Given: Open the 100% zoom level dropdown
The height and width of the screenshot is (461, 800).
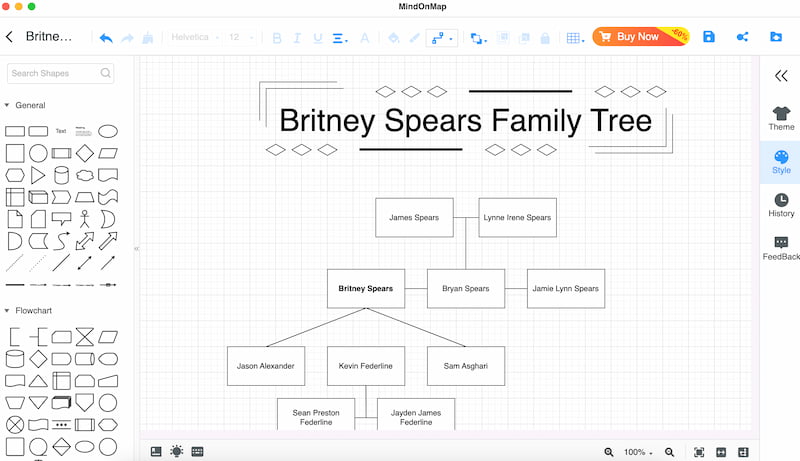Looking at the screenshot, I should 638,452.
